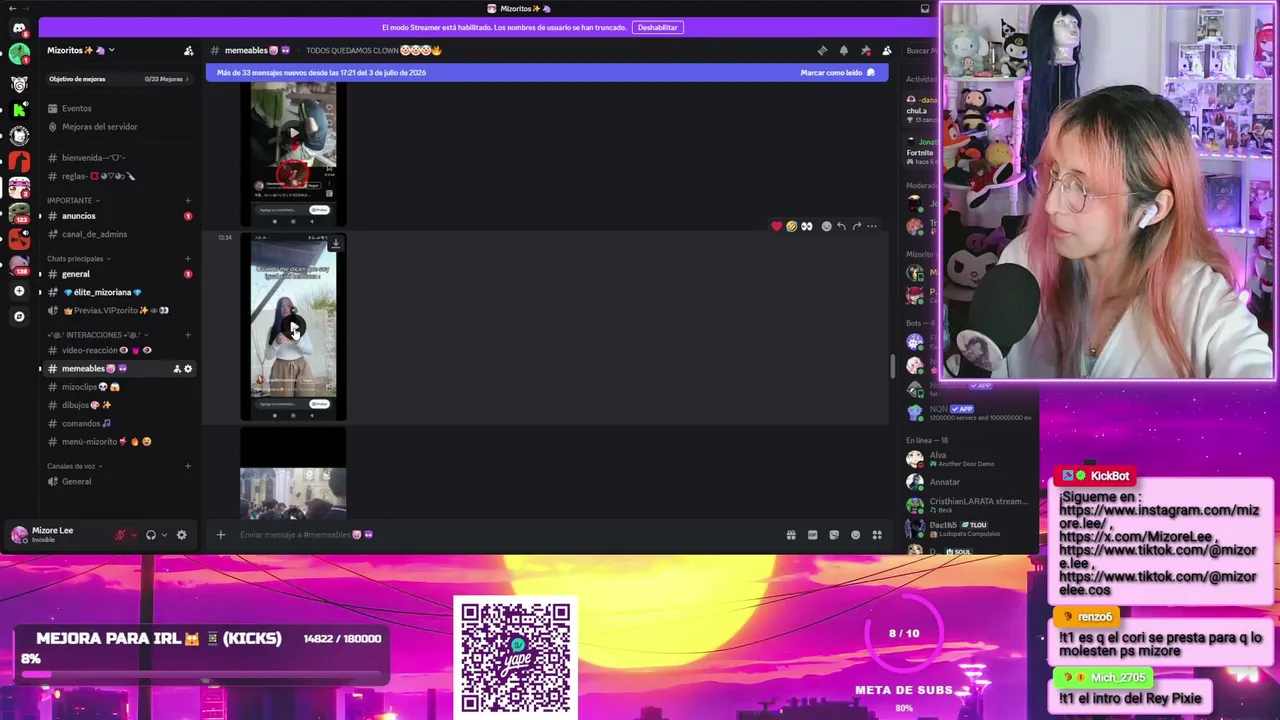Open the discover servers compass icon
1280x720 pixels.
(x=19, y=316)
